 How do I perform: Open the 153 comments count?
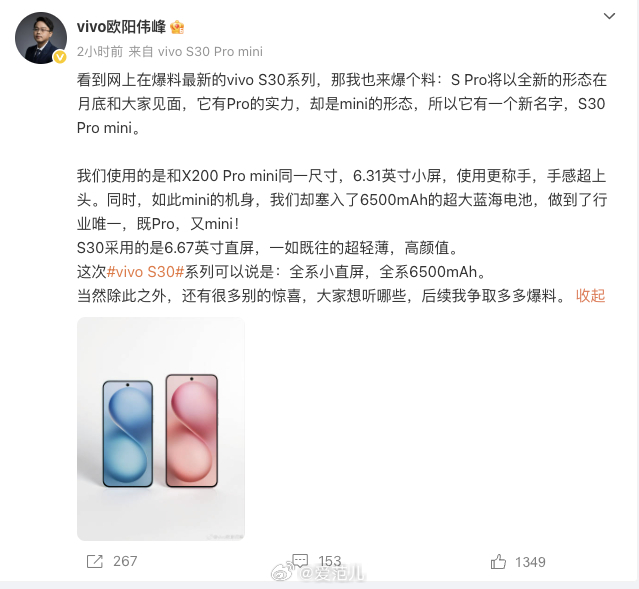pos(330,561)
